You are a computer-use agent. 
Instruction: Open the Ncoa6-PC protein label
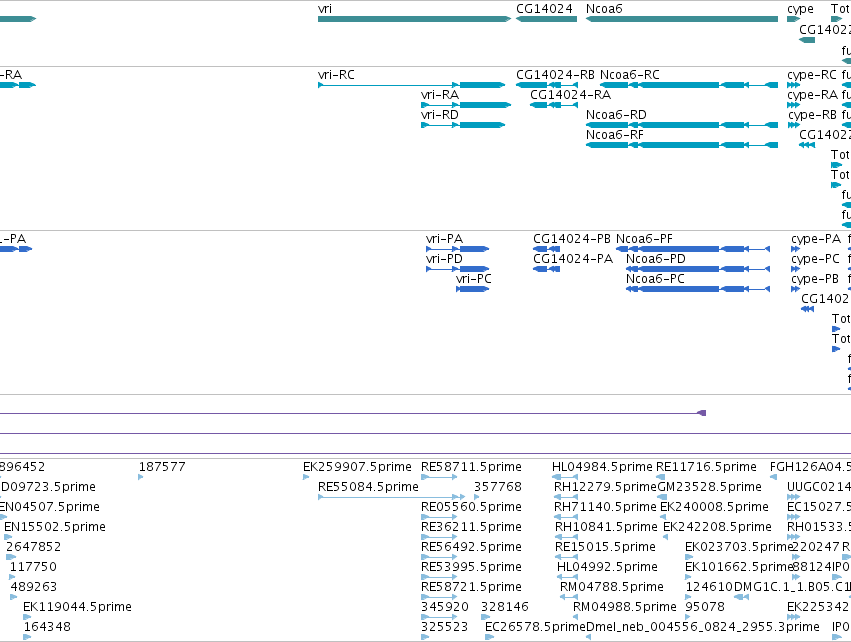pyautogui.click(x=655, y=279)
